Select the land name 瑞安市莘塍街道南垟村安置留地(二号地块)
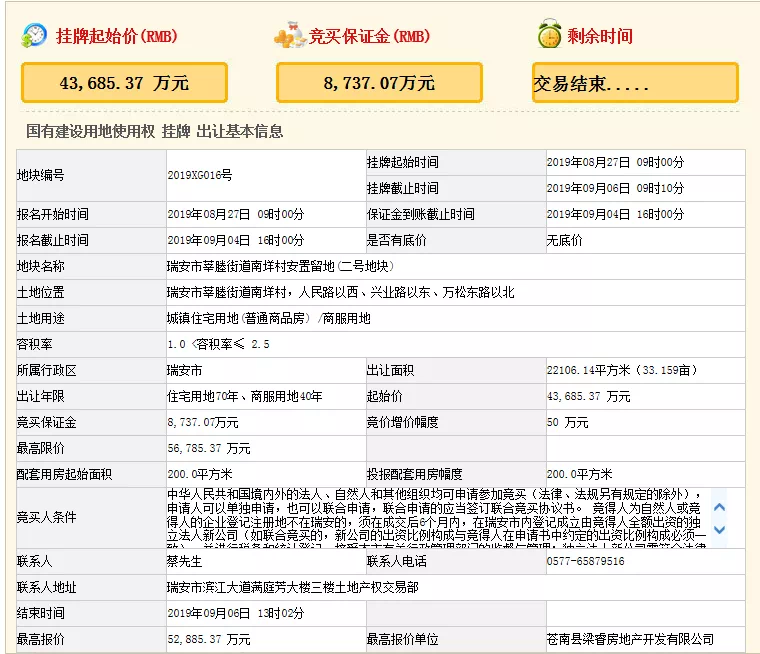 281,266
